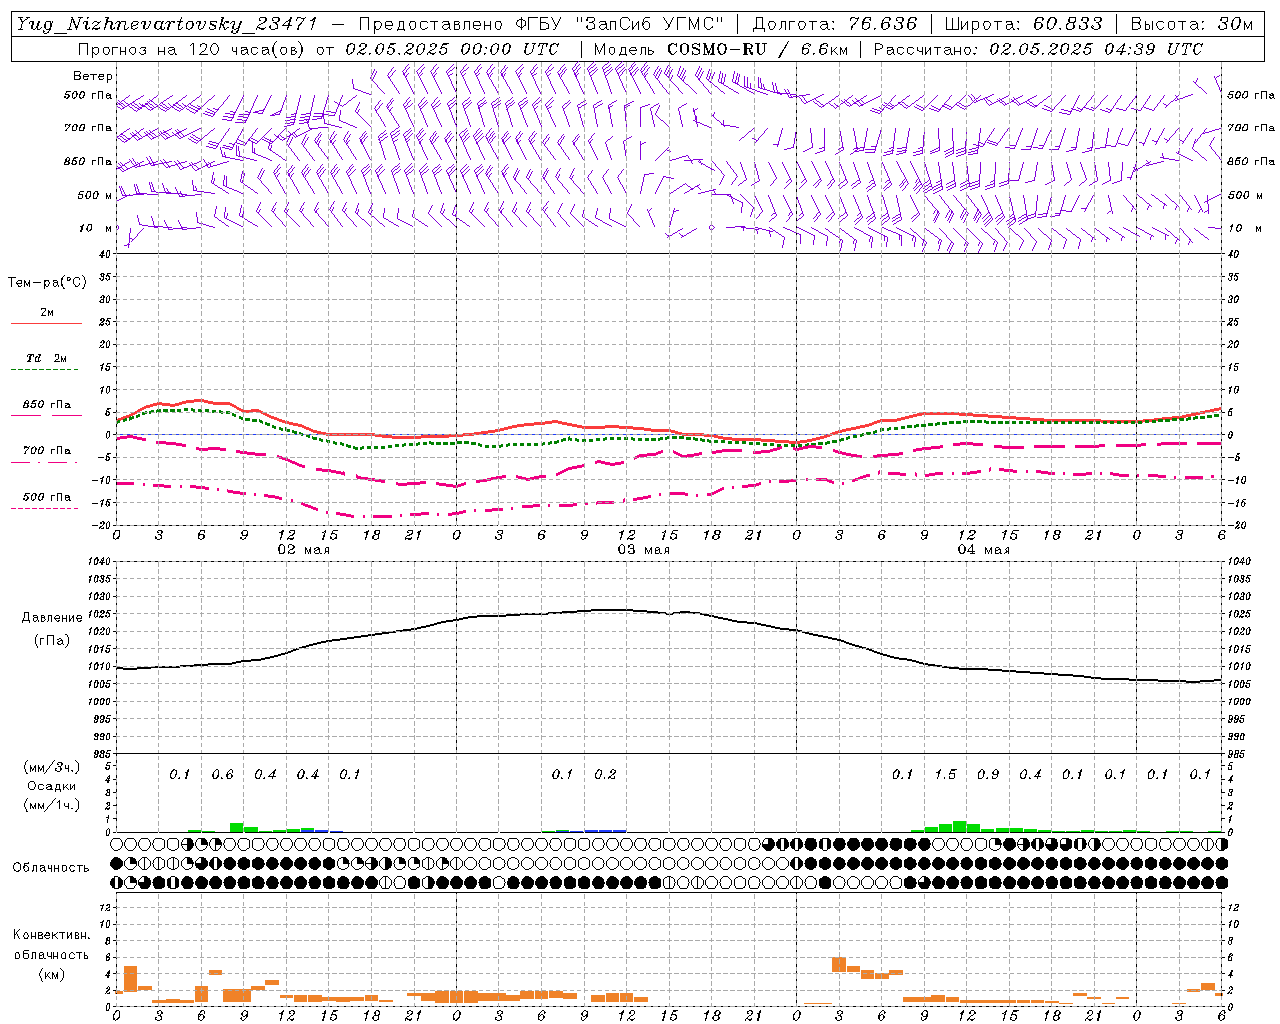Image resolution: width=1280 pixels, height=1024 pixels.
Task: Click the 04 мая date label
Action: [x=983, y=550]
